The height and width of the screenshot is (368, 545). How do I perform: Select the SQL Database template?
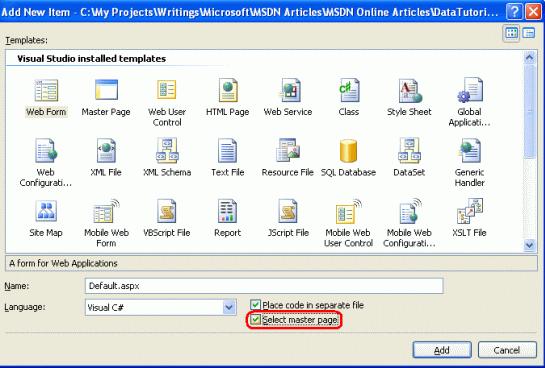[x=348, y=158]
